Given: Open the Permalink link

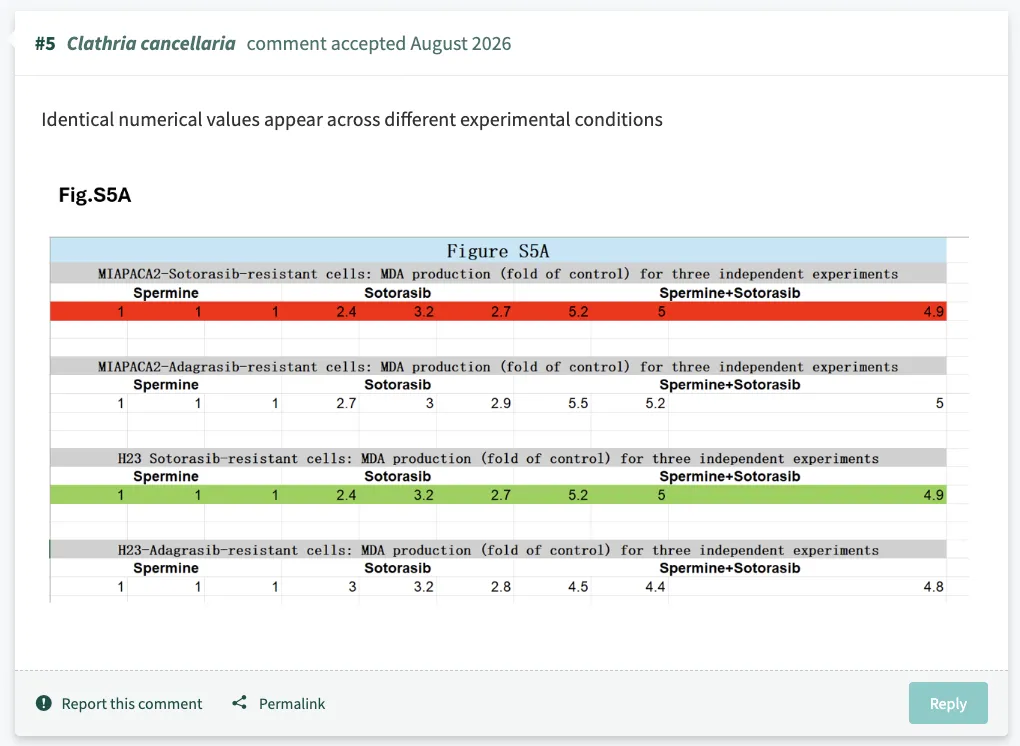Looking at the screenshot, I should (x=292, y=704).
